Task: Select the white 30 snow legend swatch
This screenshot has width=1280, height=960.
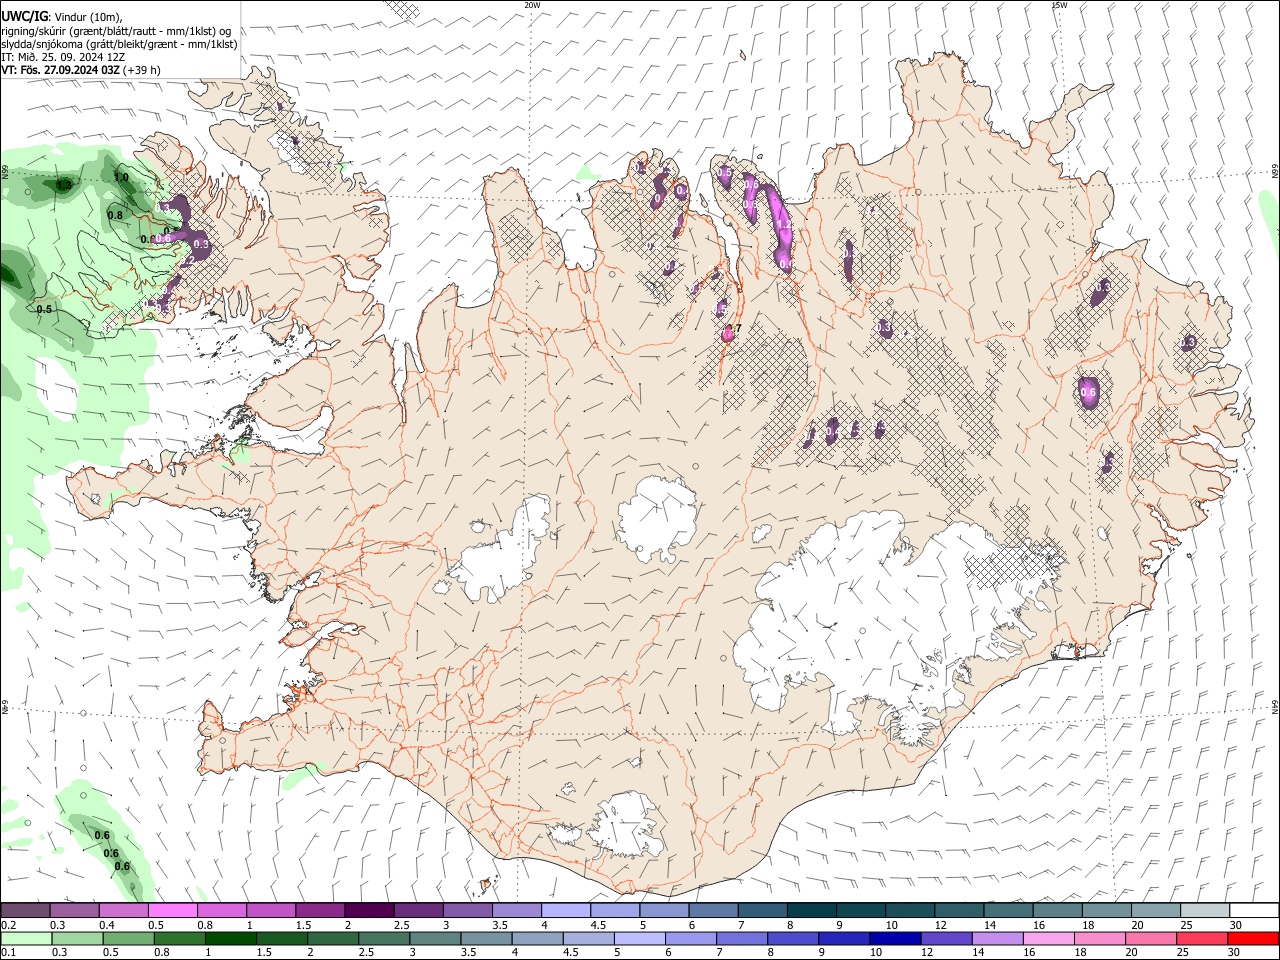Action: (1254, 910)
